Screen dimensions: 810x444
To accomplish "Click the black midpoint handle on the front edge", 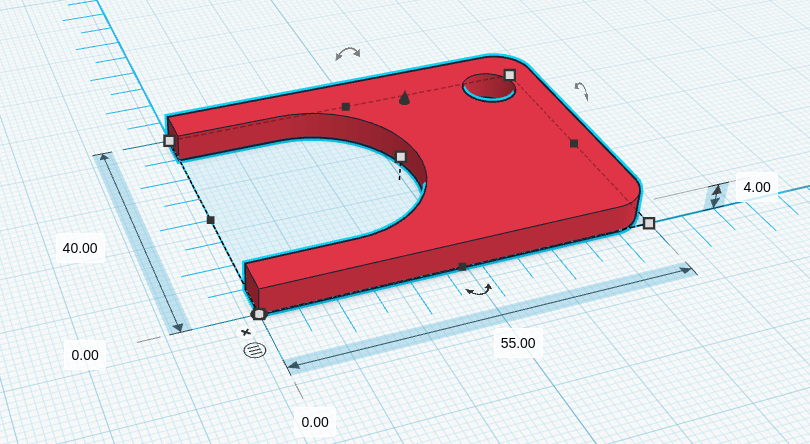I will coord(462,267).
